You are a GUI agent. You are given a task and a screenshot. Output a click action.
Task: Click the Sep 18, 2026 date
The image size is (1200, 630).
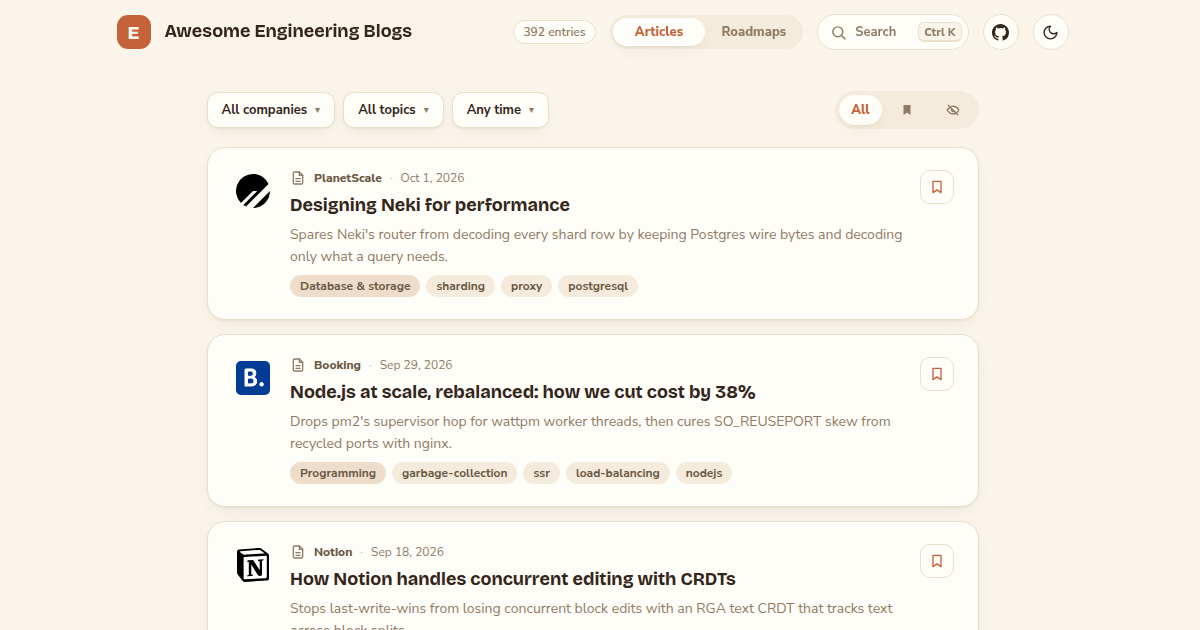[407, 552]
